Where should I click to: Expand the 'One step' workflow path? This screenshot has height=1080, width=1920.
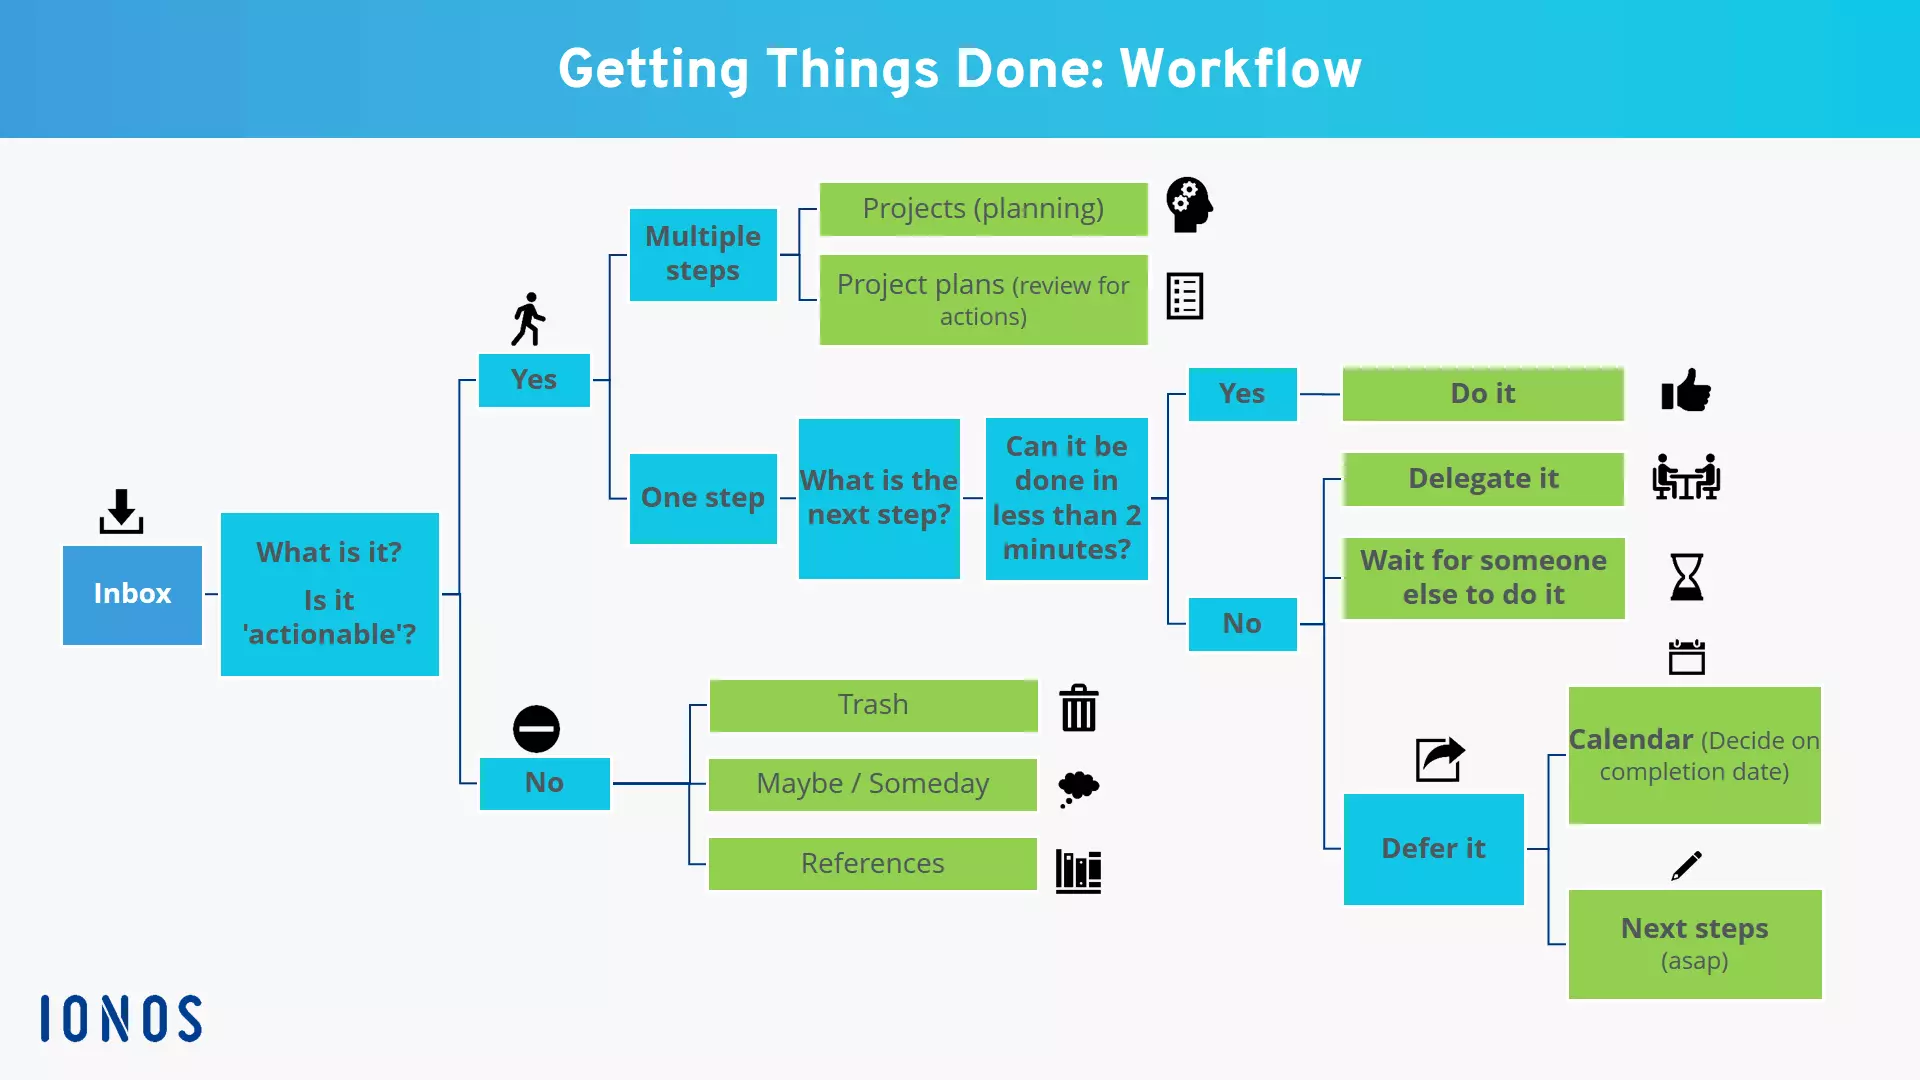pyautogui.click(x=703, y=497)
